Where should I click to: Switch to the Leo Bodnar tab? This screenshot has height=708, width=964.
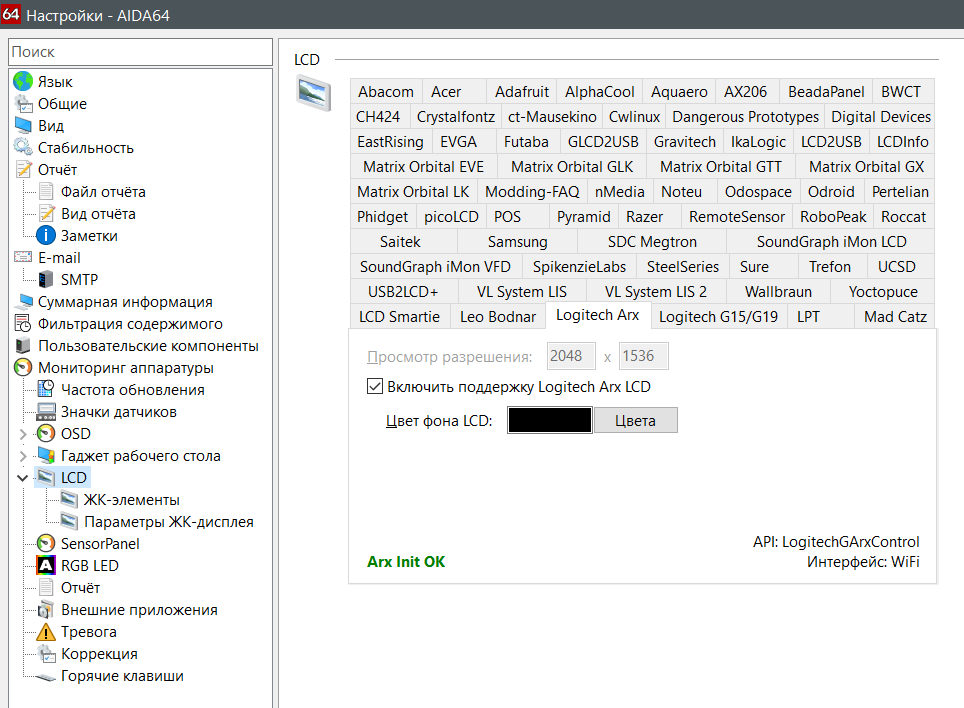[x=498, y=317]
